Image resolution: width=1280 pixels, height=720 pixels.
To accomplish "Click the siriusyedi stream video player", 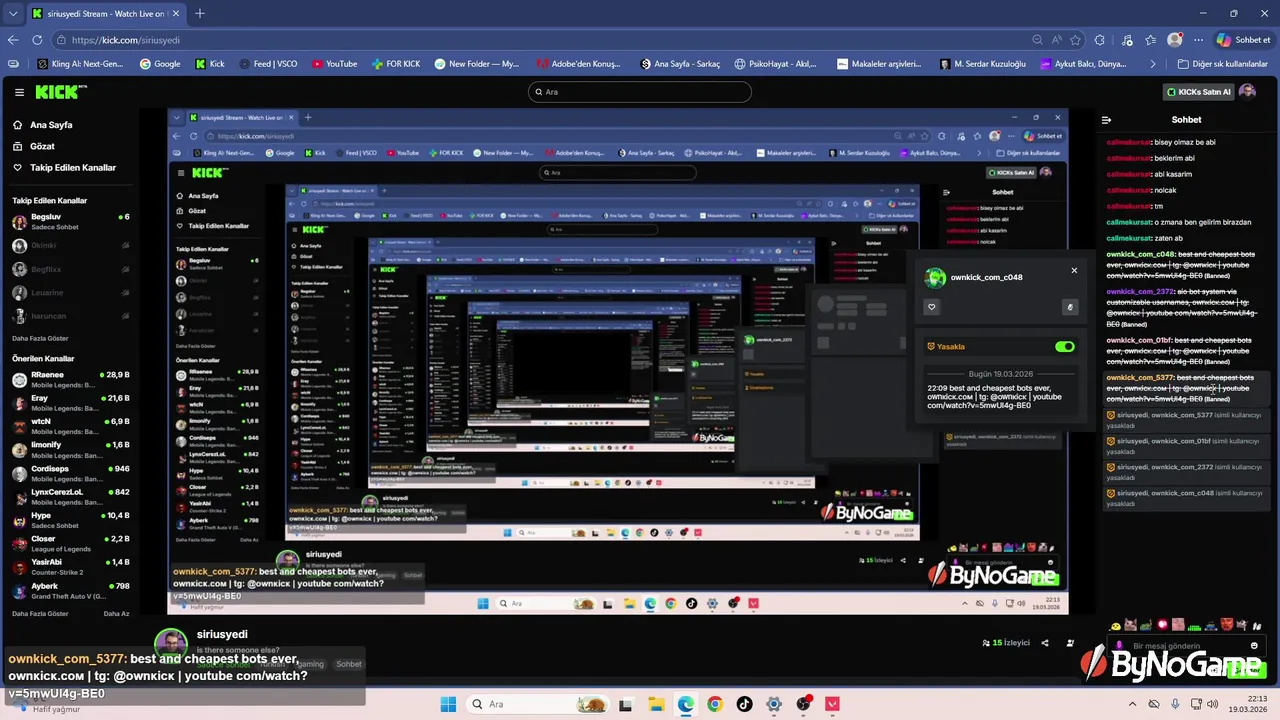I will (x=618, y=361).
